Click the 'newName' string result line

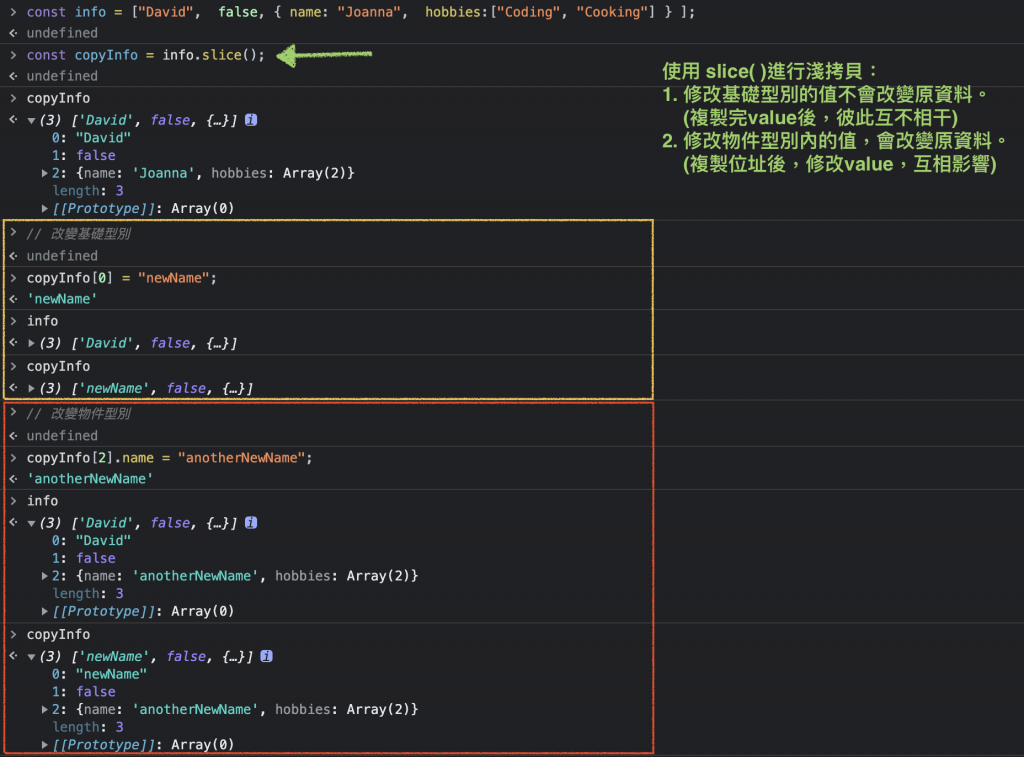(x=61, y=298)
